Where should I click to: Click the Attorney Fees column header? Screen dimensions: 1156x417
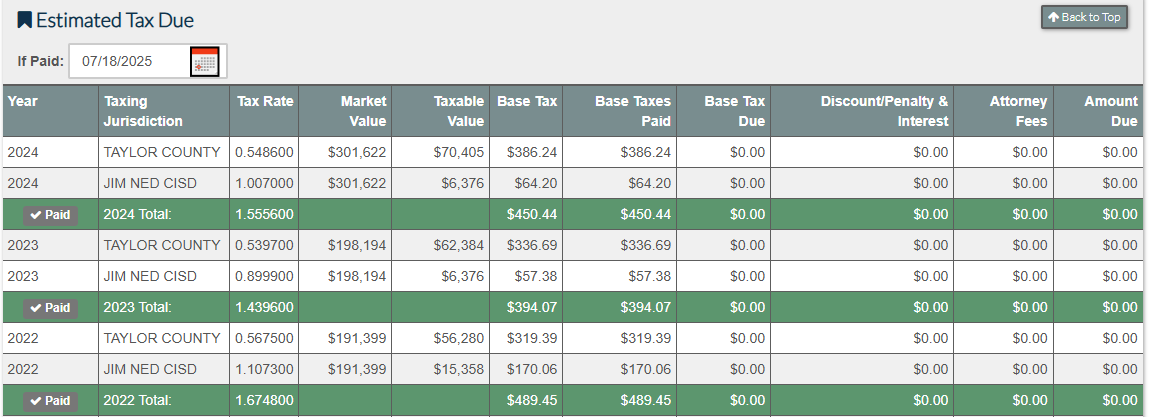pos(1018,111)
